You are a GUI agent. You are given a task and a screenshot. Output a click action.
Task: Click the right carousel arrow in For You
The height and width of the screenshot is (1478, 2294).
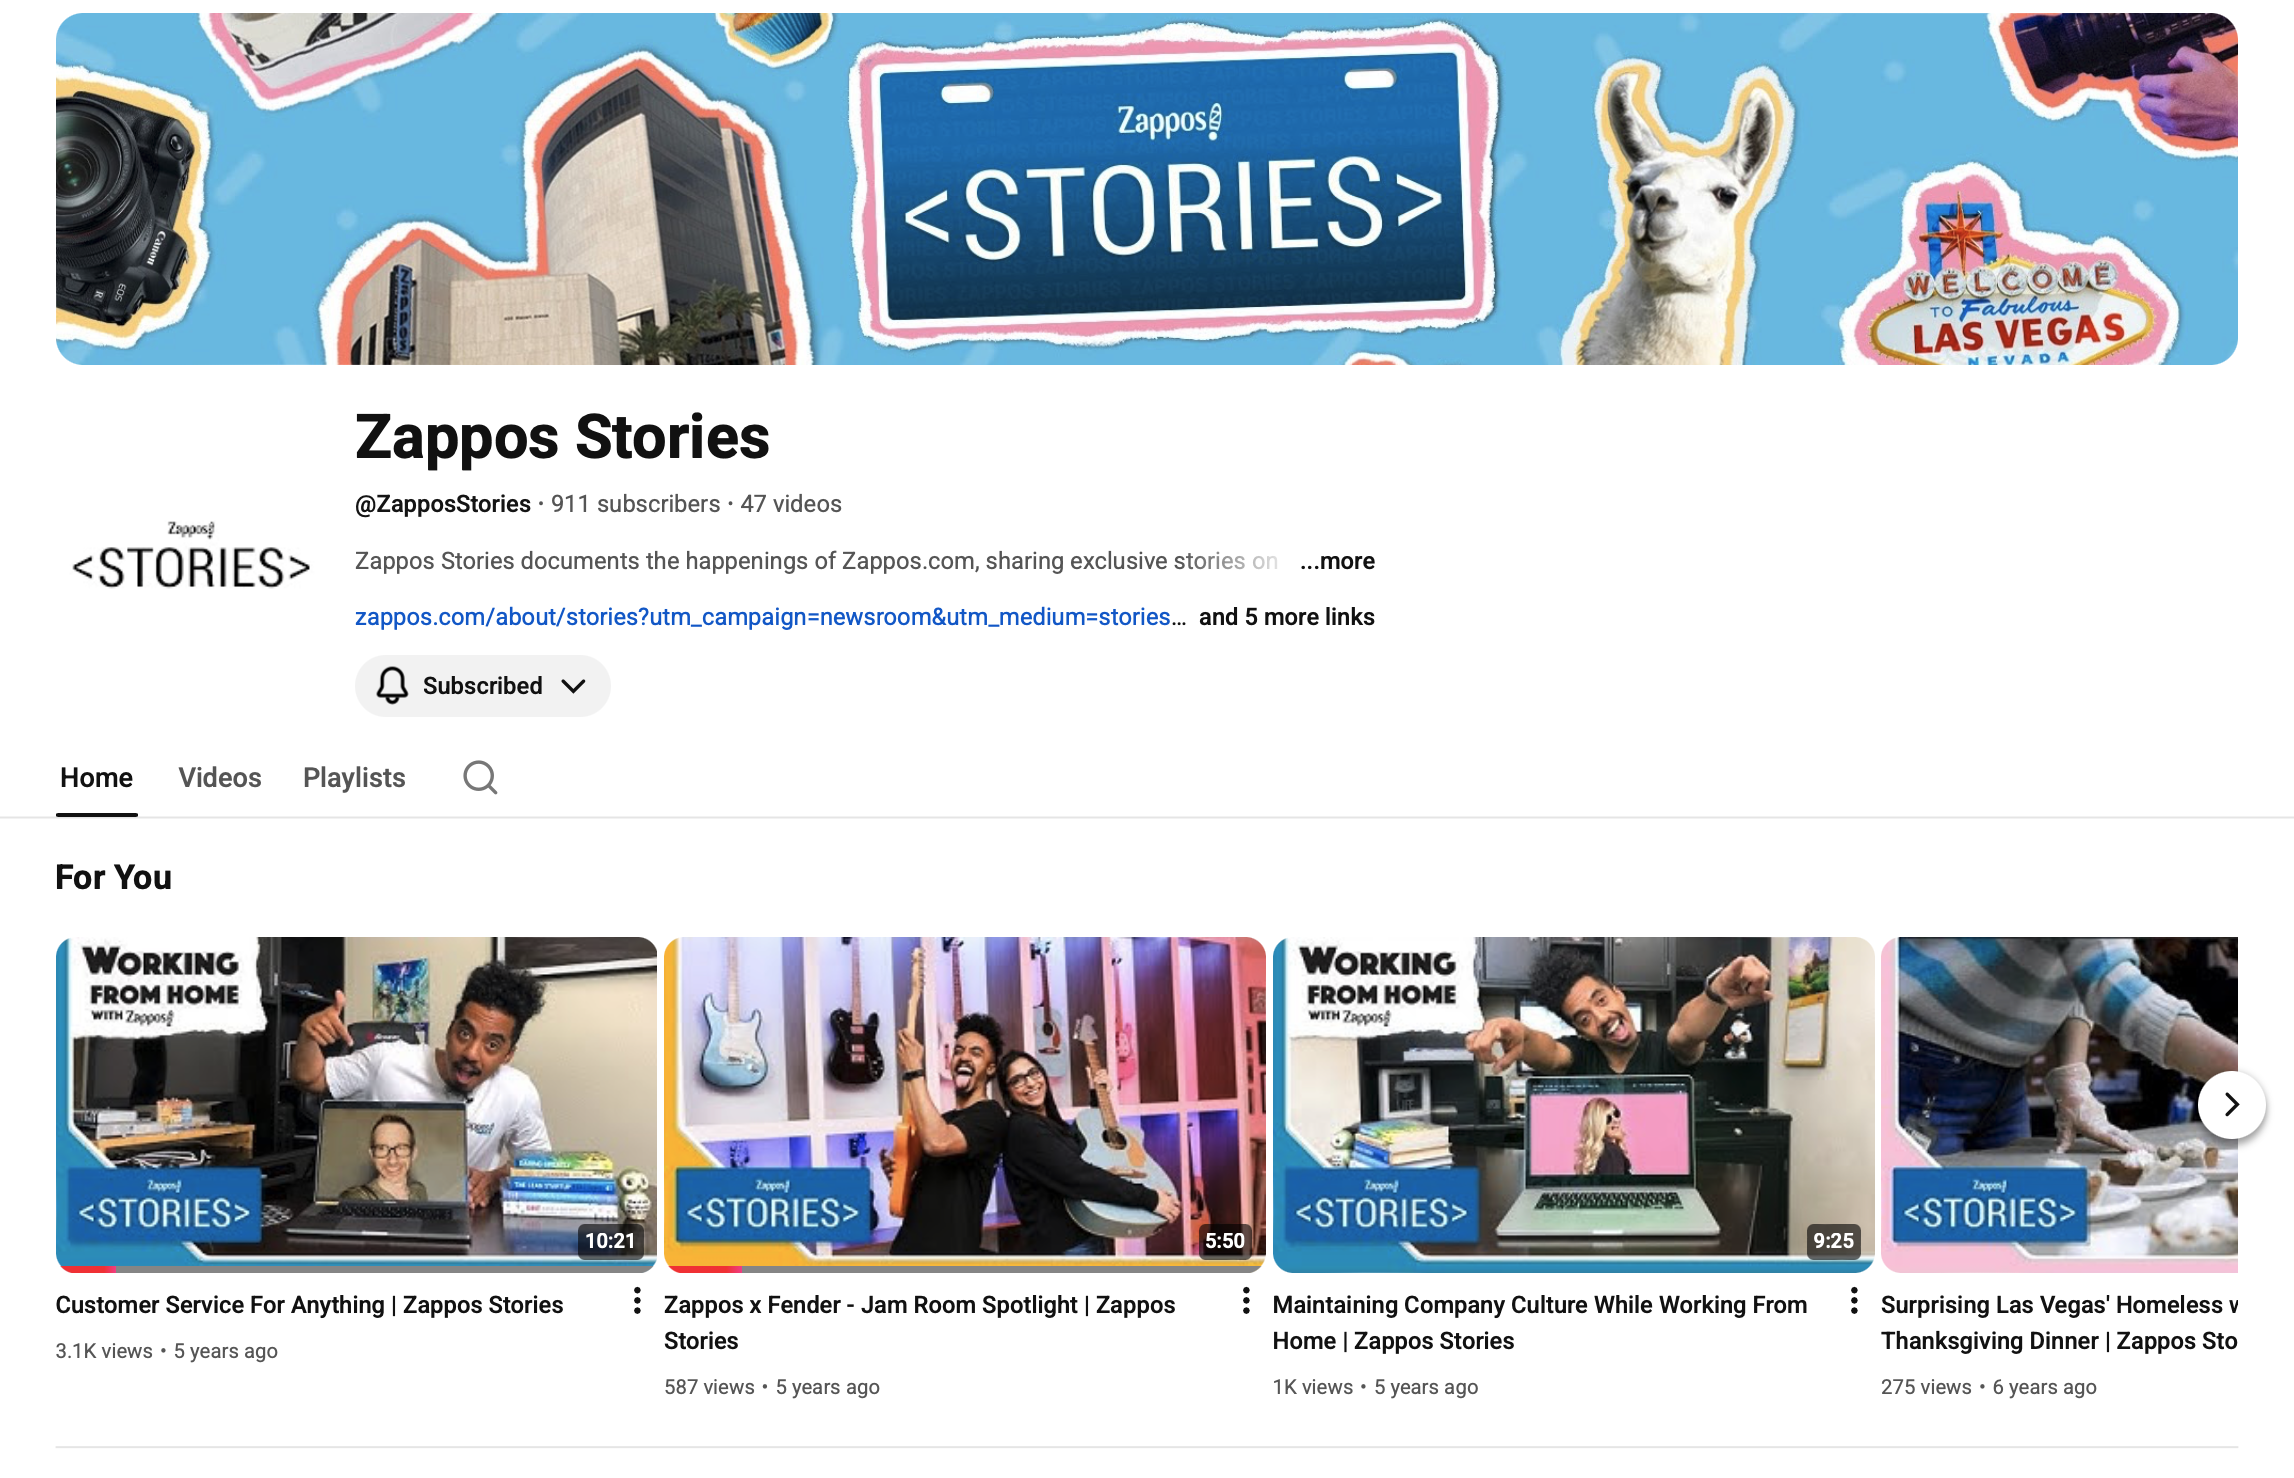pyautogui.click(x=2231, y=1104)
